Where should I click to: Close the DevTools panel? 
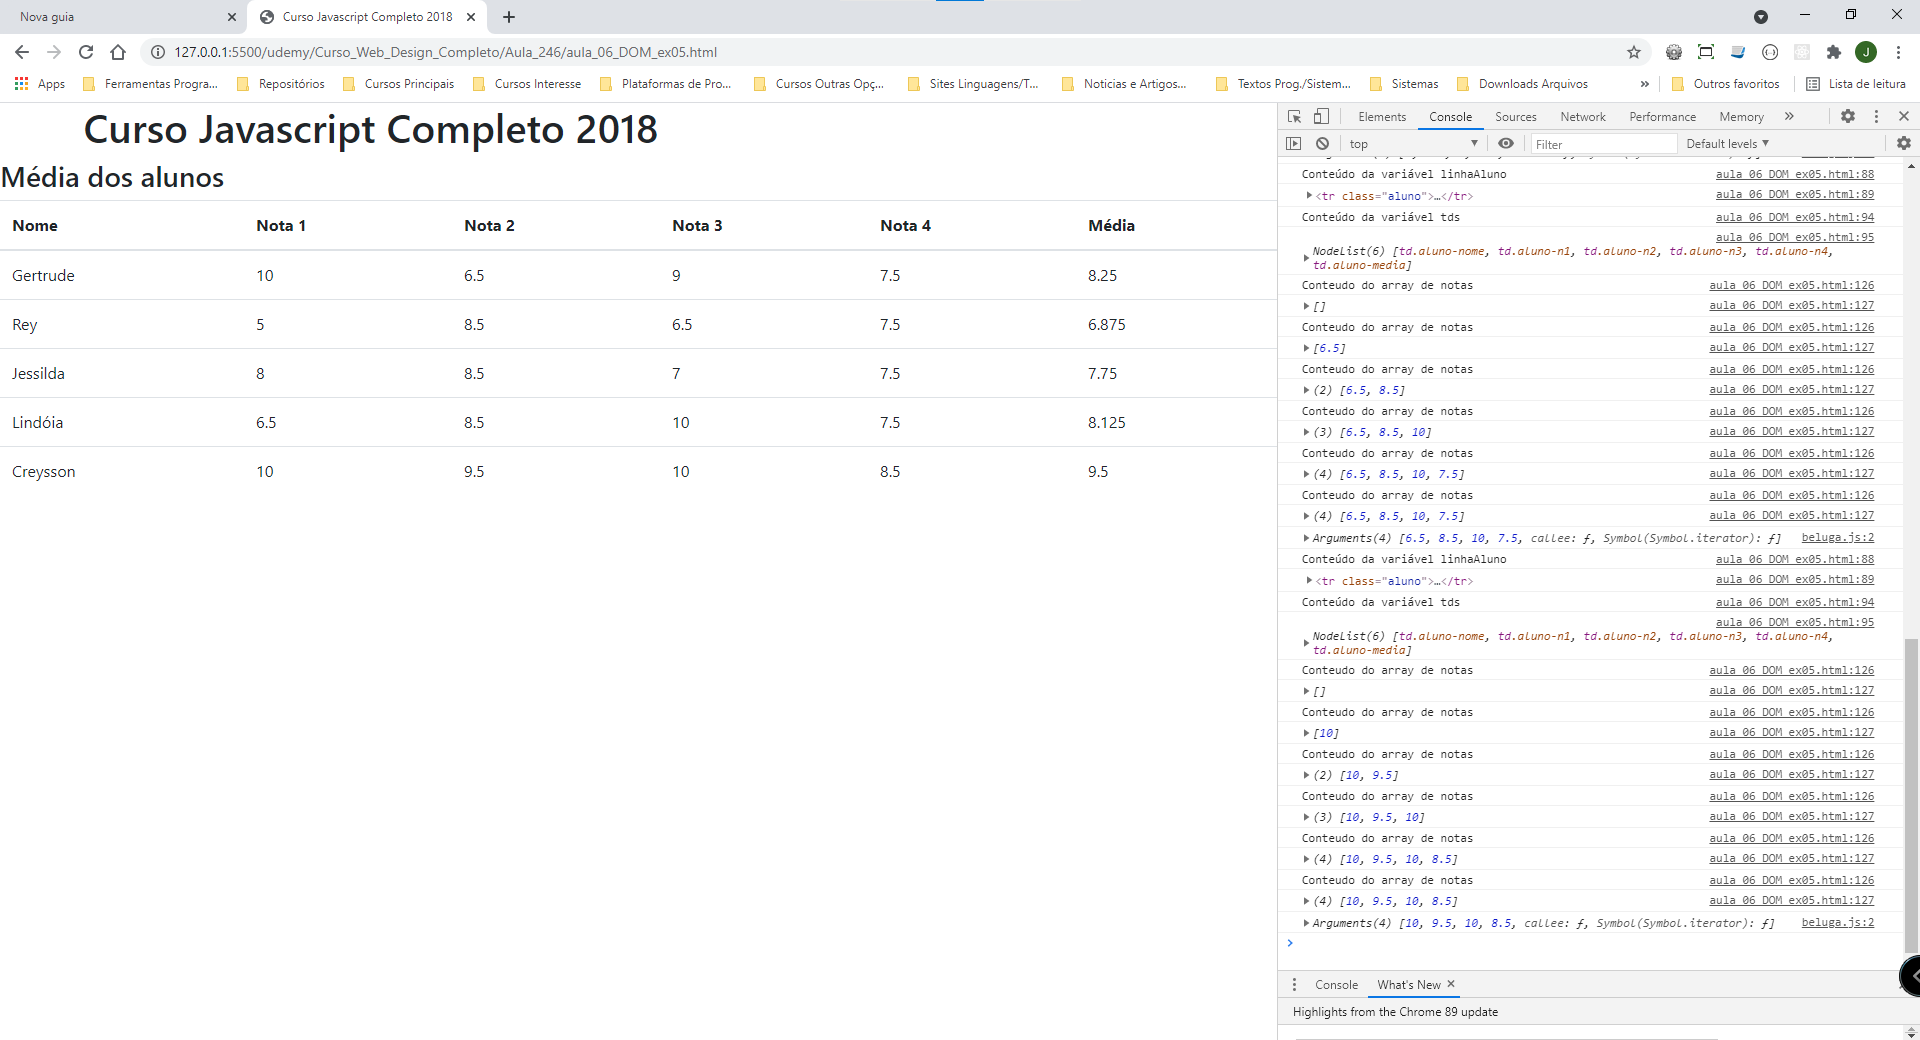1904,116
